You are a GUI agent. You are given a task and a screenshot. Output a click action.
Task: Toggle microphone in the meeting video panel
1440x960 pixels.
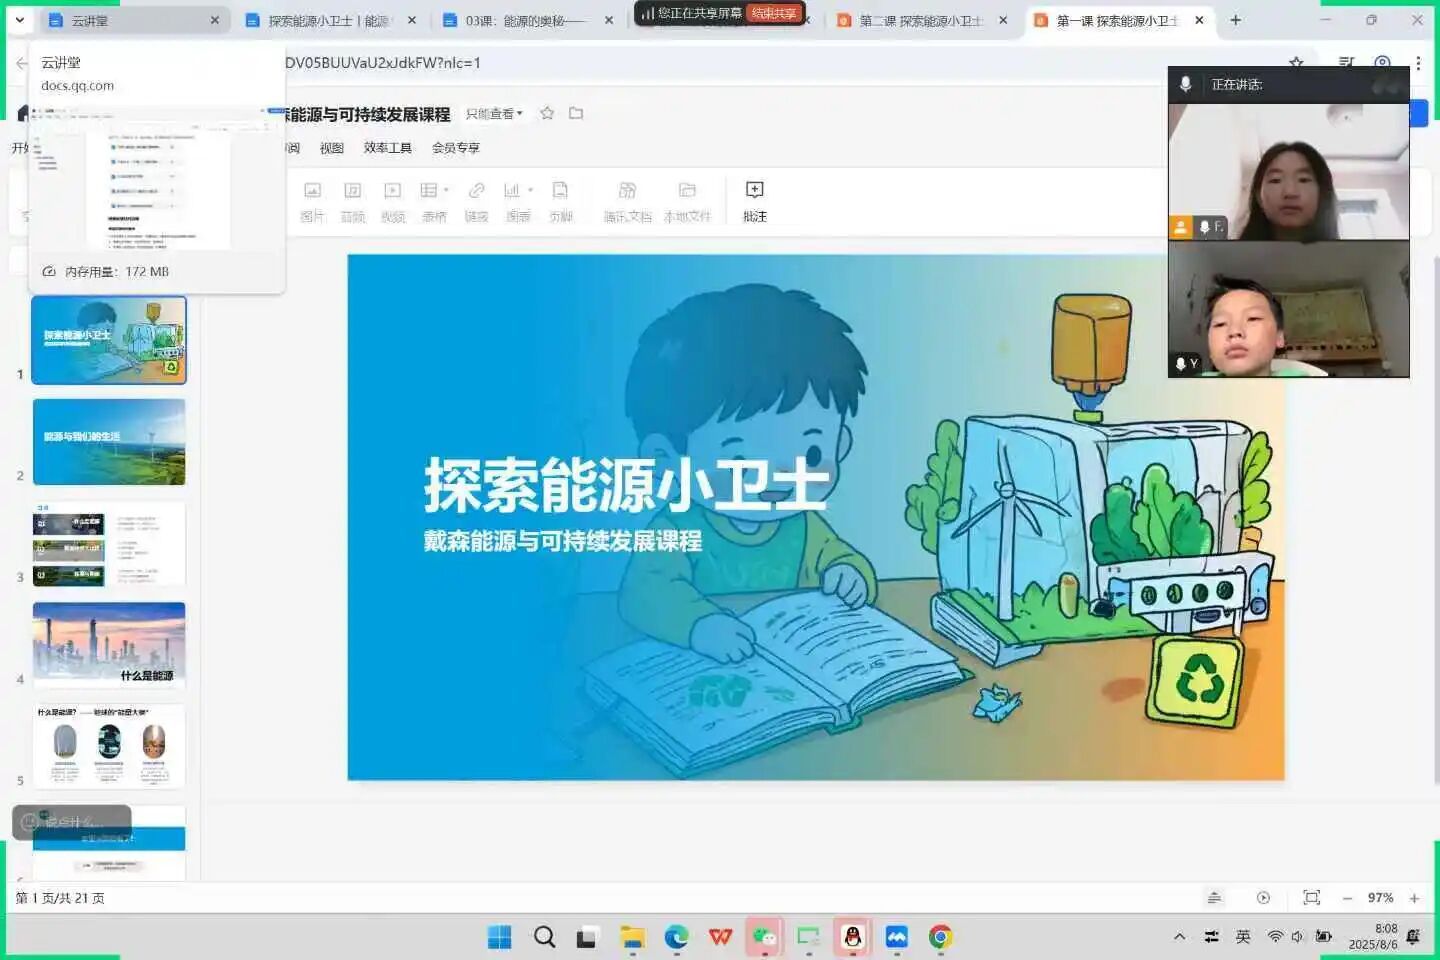[1185, 85]
